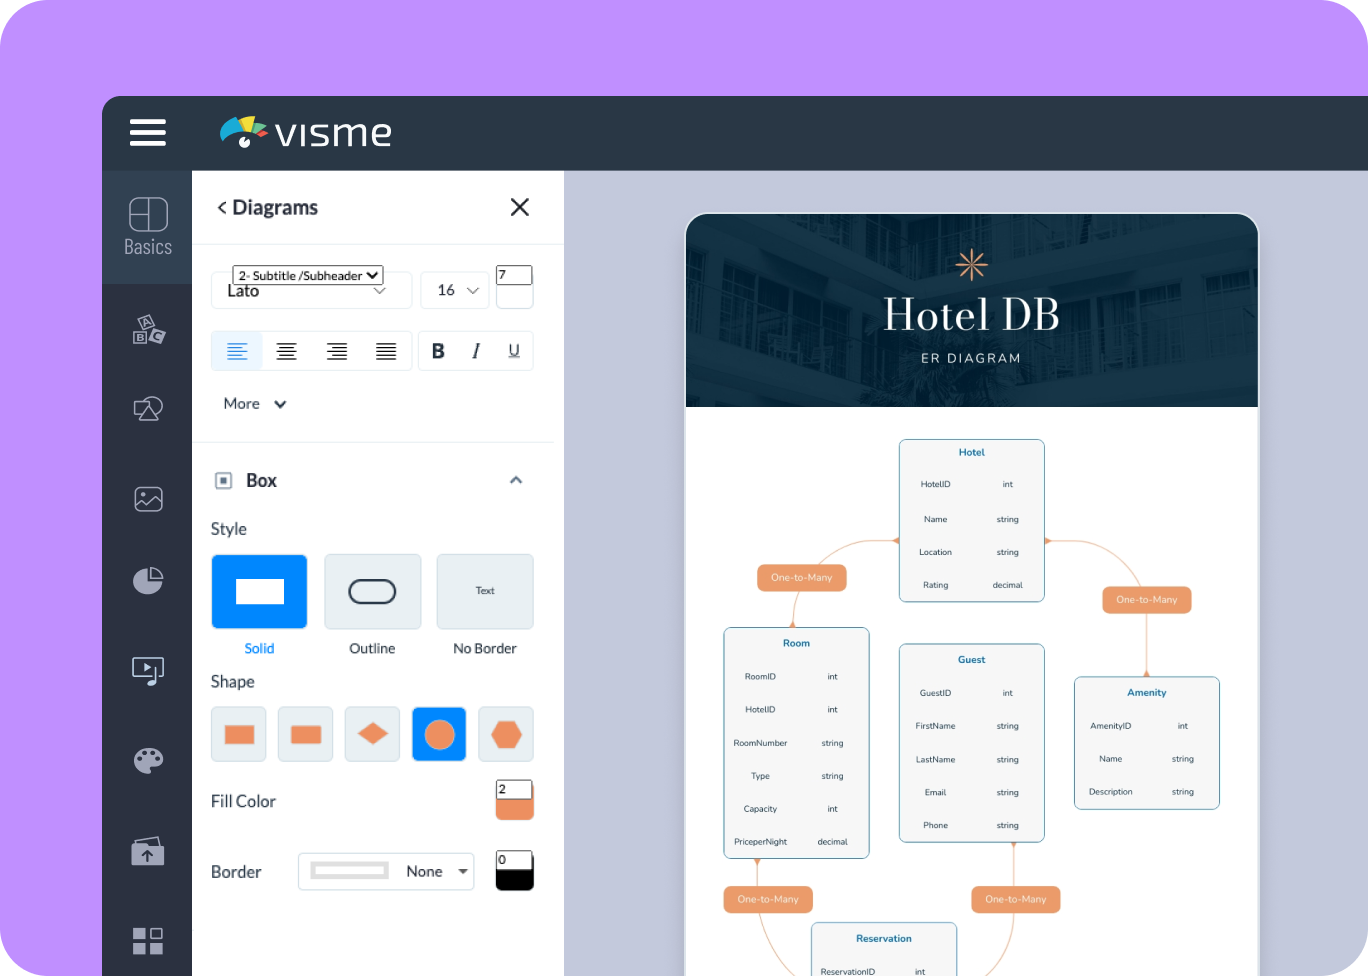Choose the diamond shape
The width and height of the screenshot is (1368, 976).
pyautogui.click(x=373, y=735)
